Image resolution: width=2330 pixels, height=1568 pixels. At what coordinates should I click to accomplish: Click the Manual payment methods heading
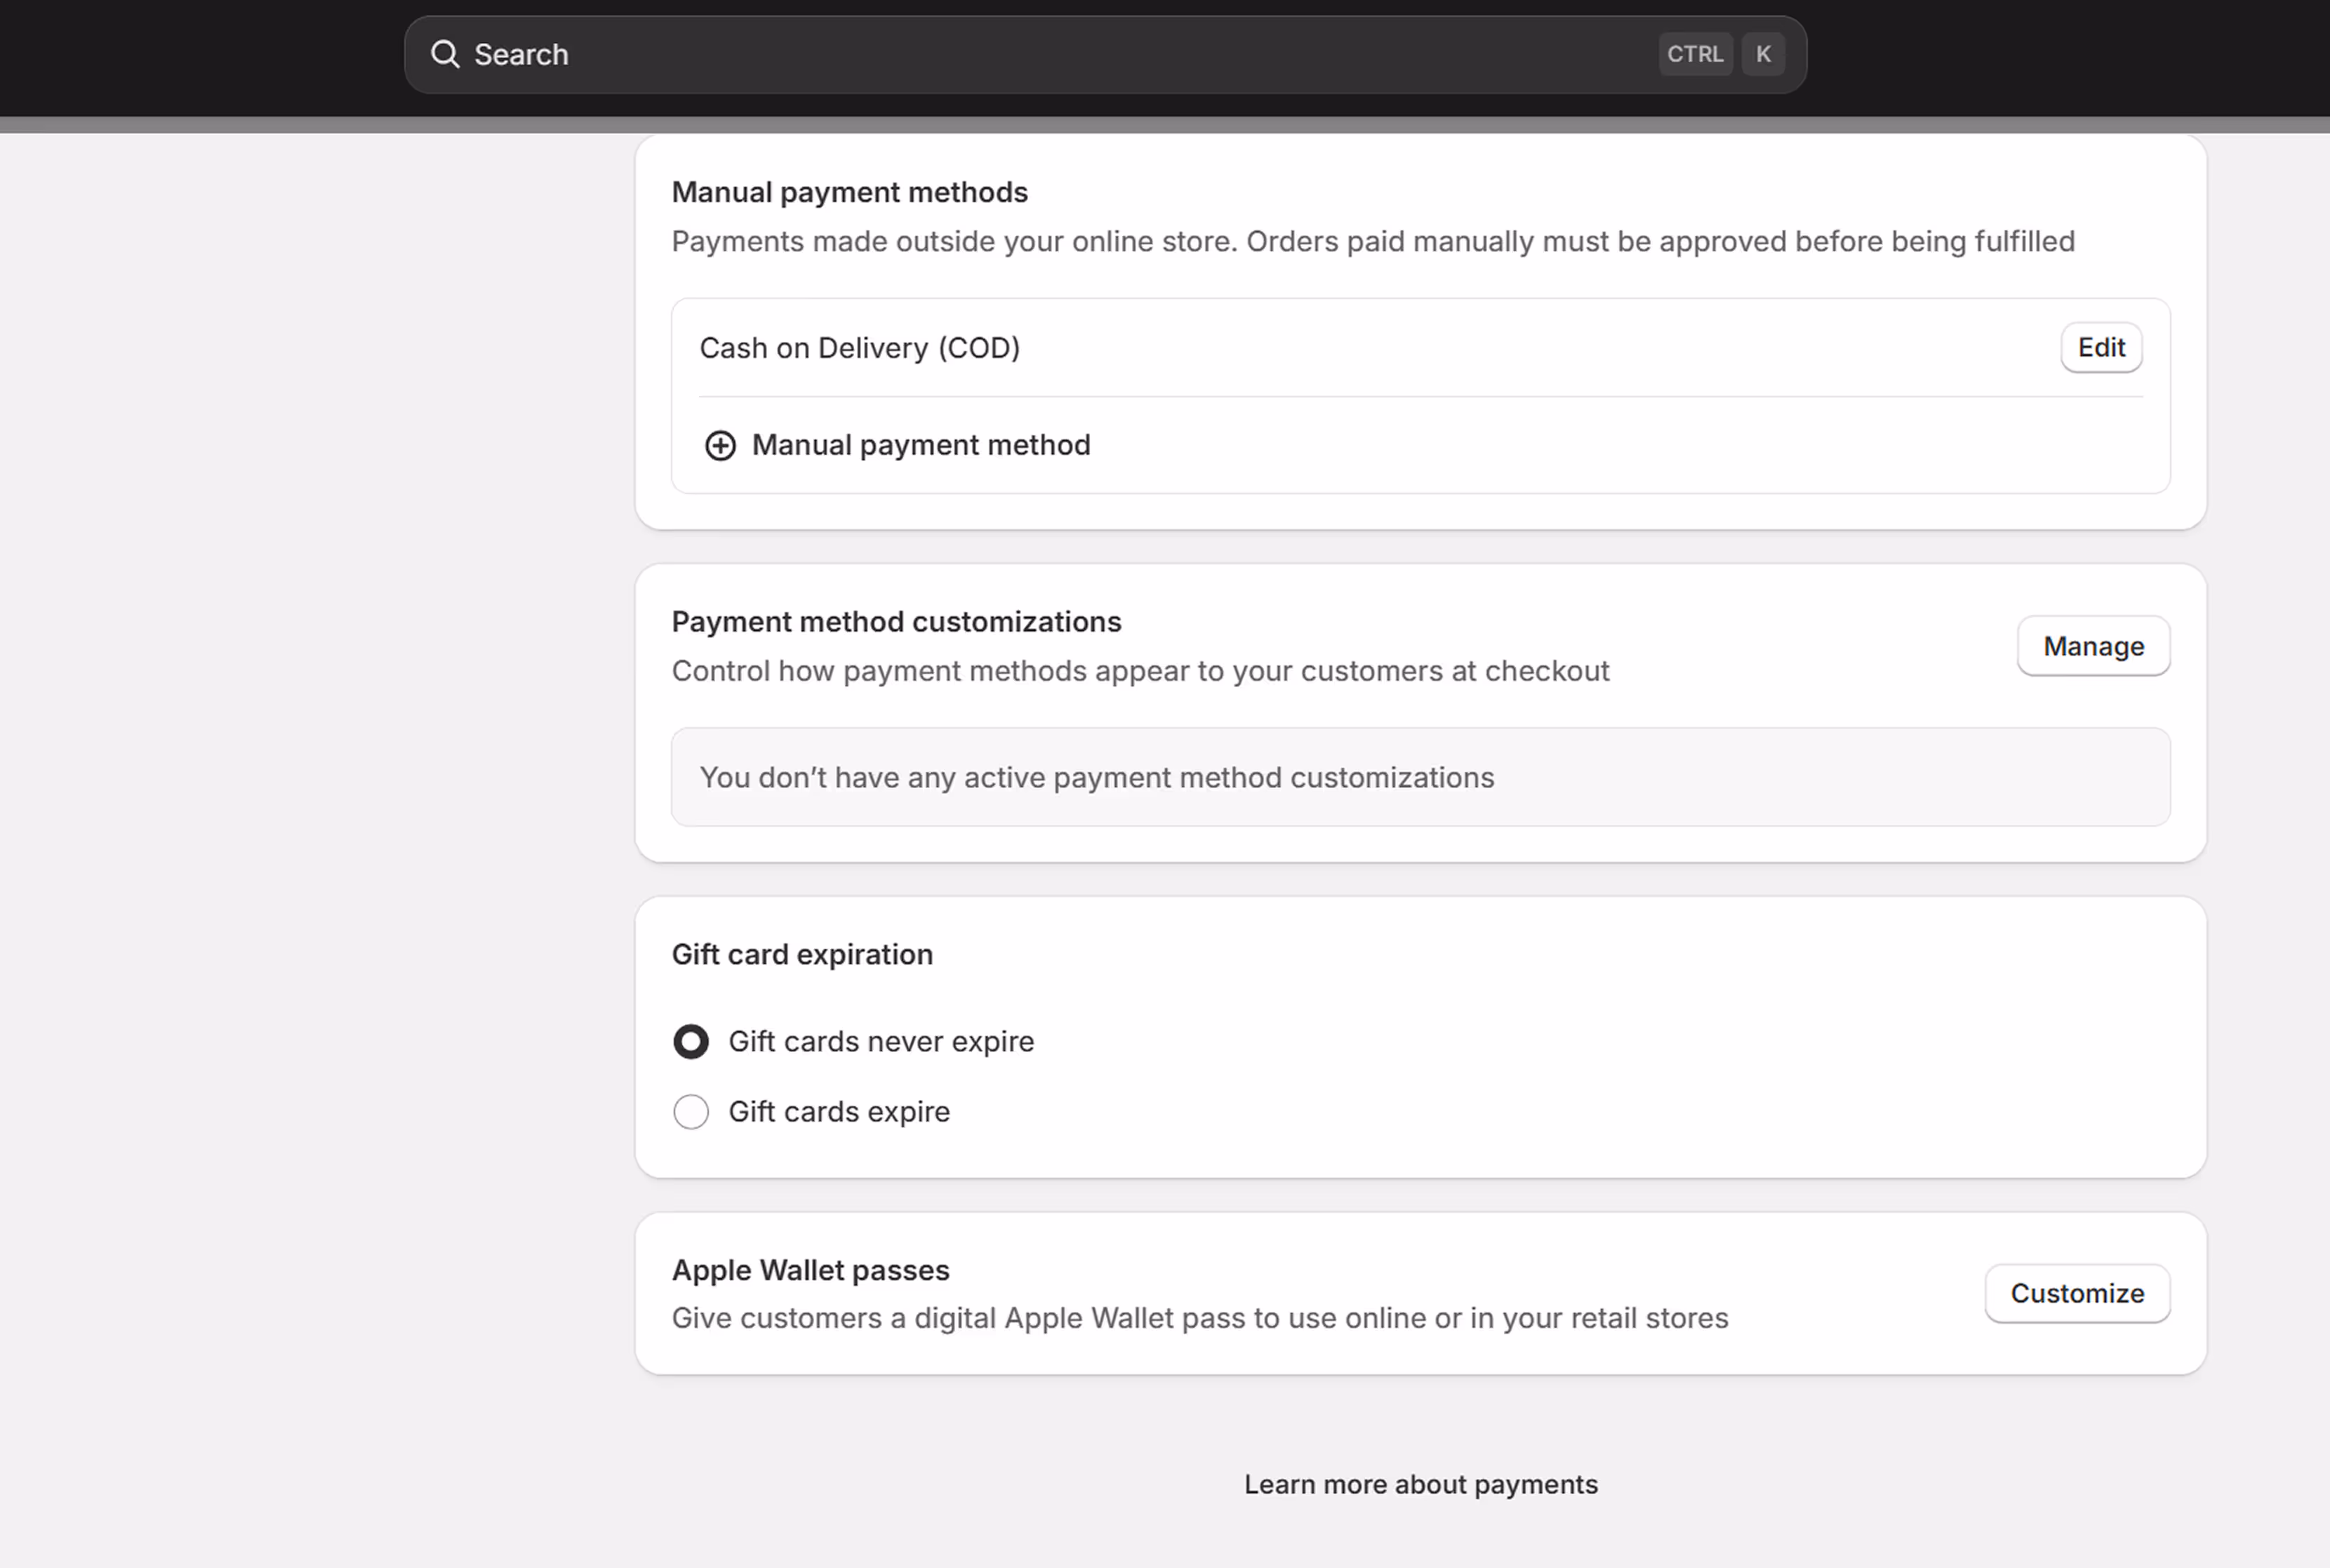coord(849,192)
